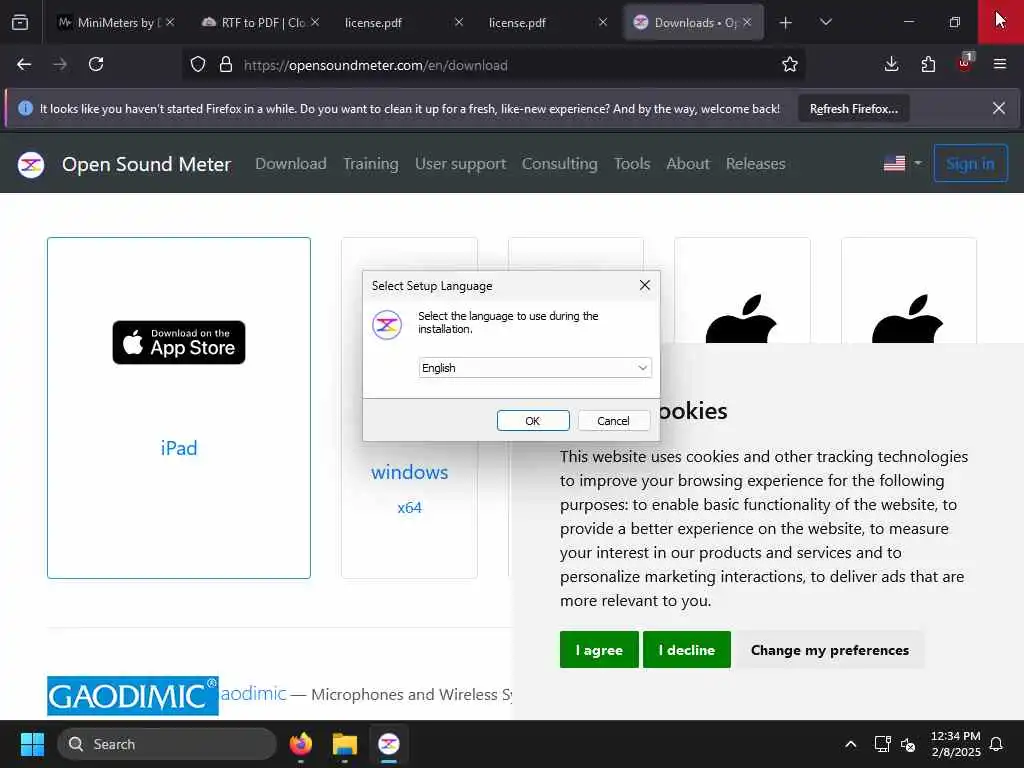
Task: Click the Download on the App Store badge
Action: click(179, 342)
